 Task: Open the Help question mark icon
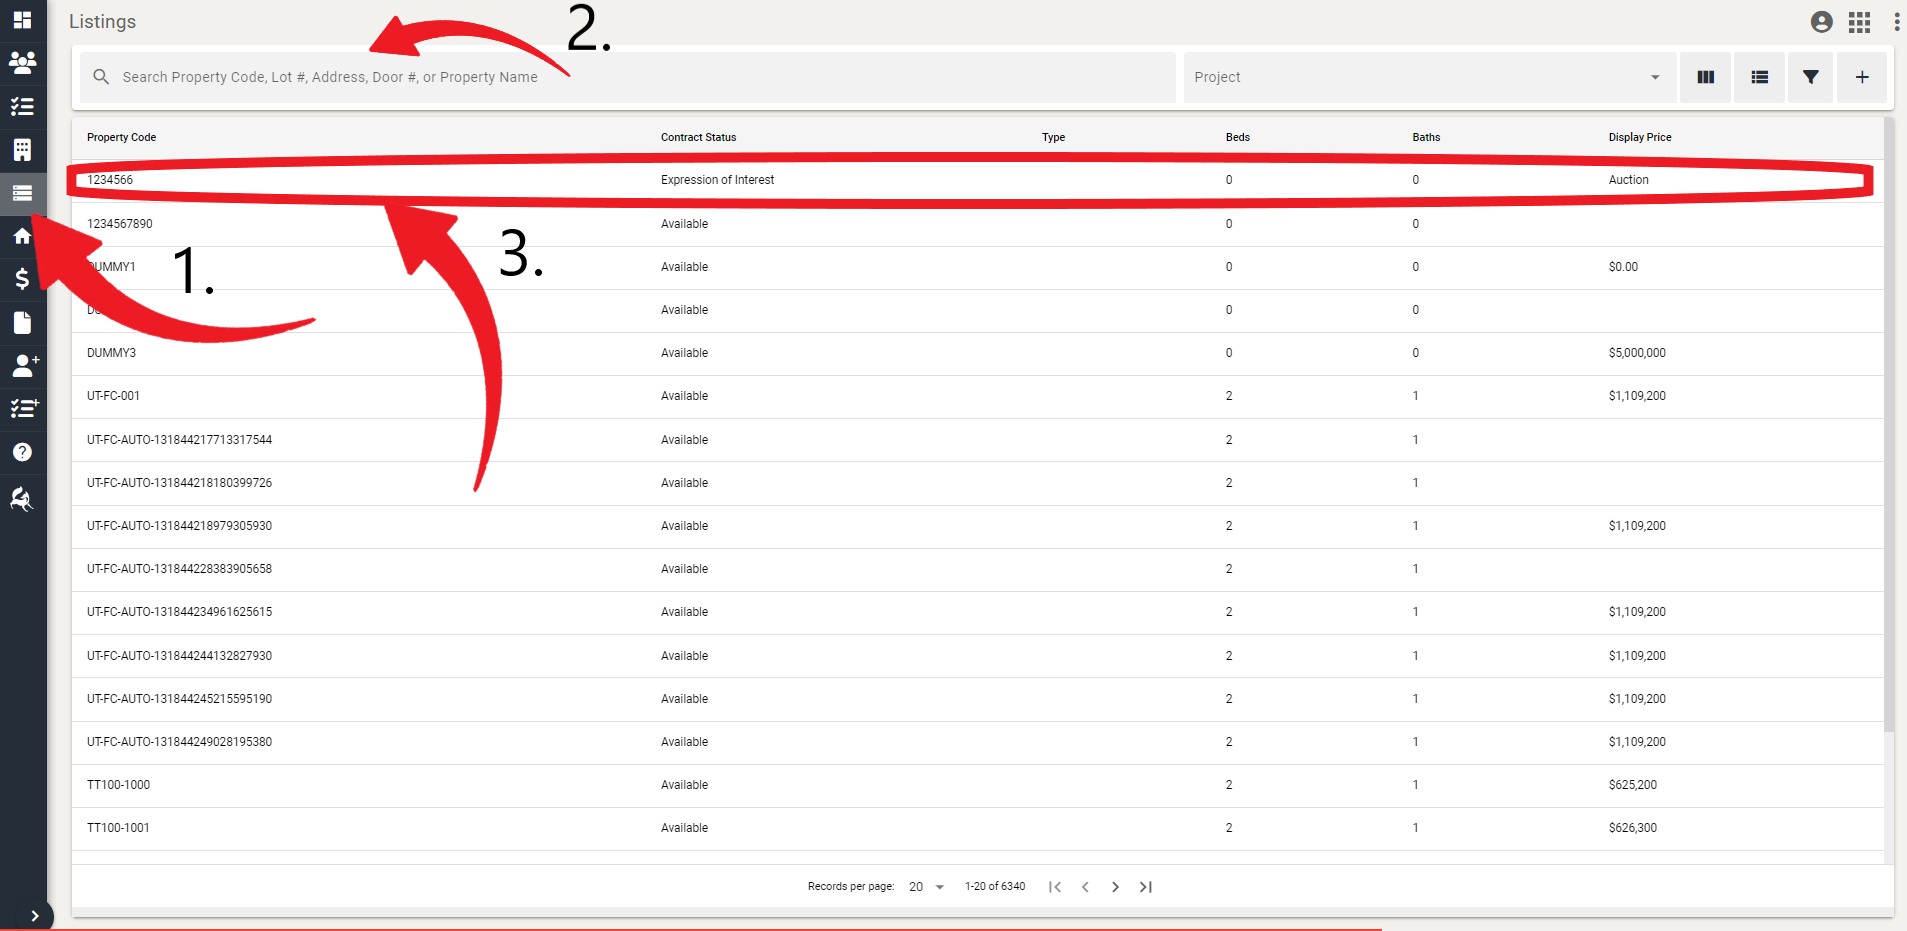point(22,451)
